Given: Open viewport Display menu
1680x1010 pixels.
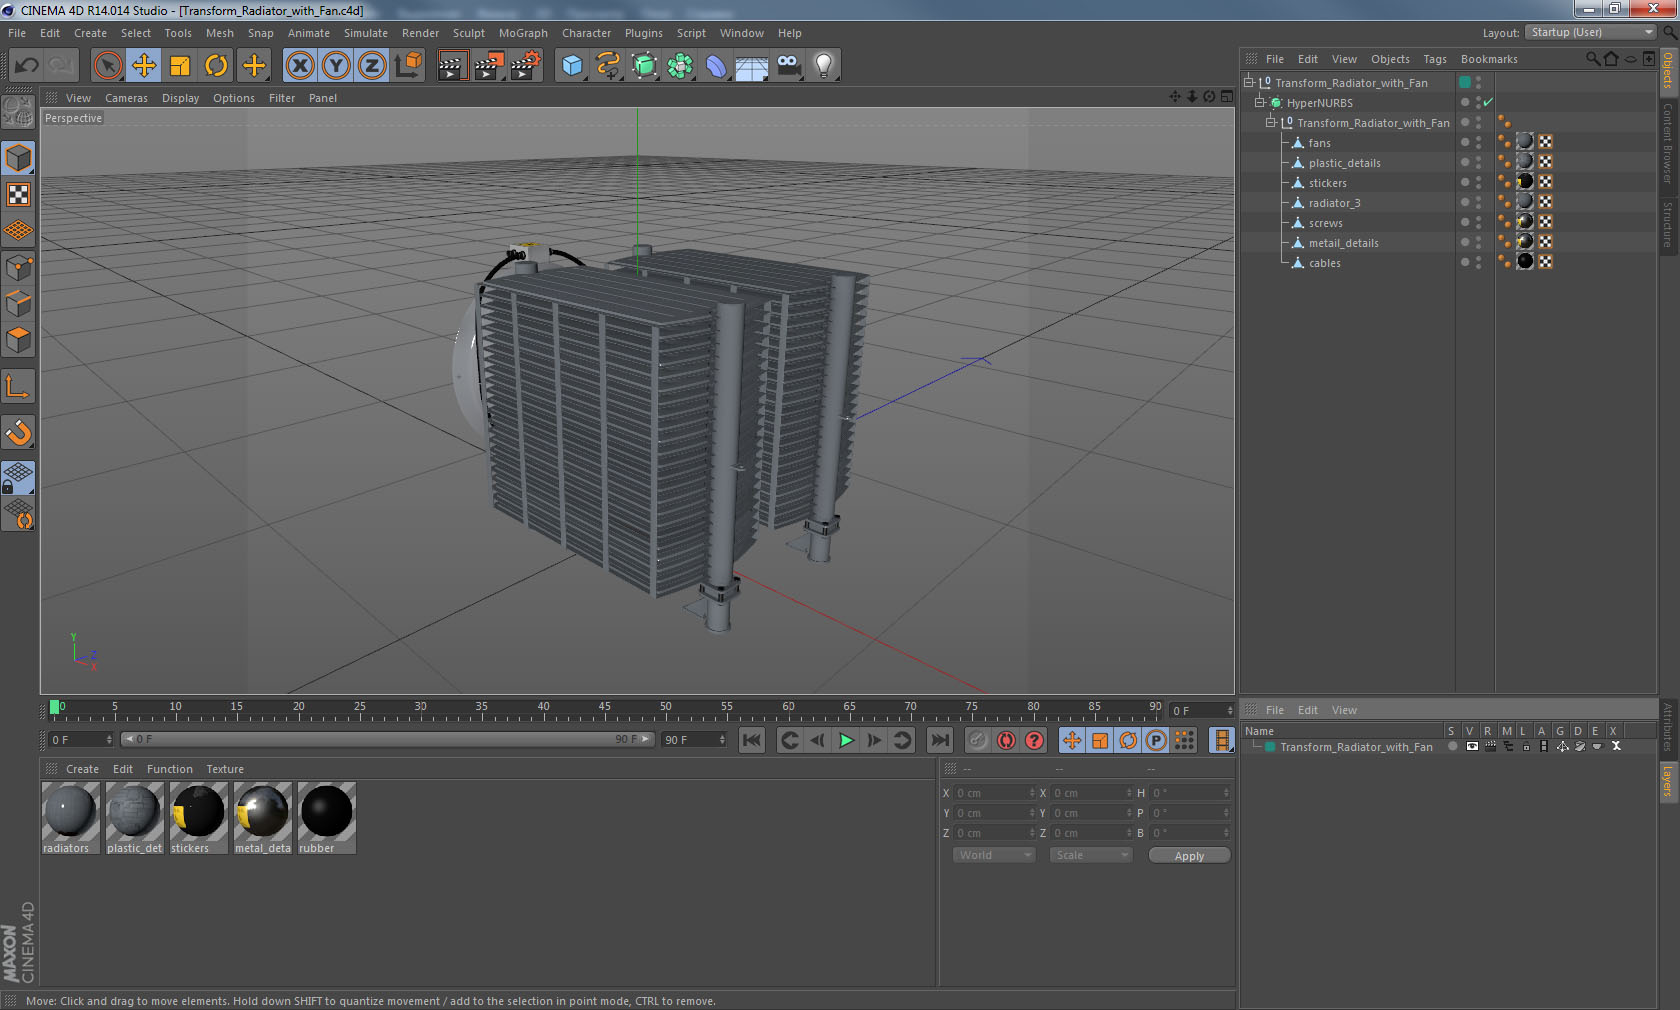Looking at the screenshot, I should click(180, 98).
